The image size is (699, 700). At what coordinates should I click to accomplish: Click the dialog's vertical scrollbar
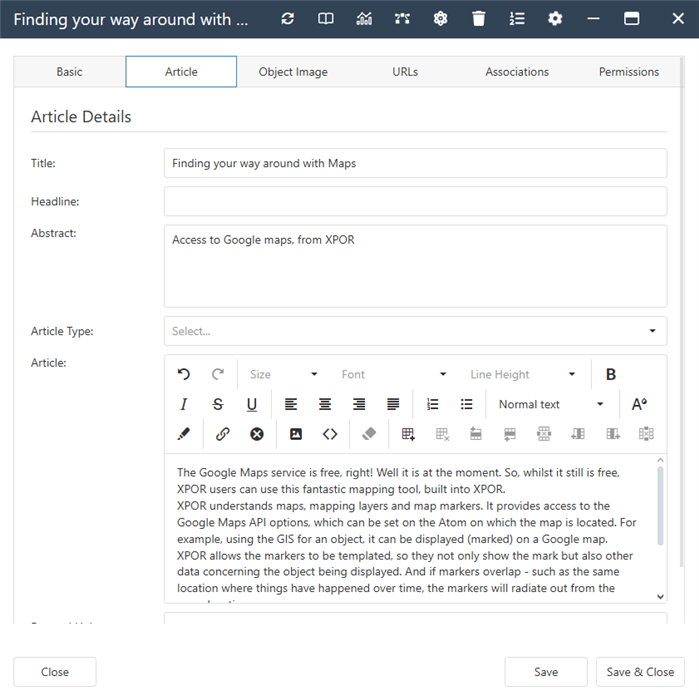point(682,312)
